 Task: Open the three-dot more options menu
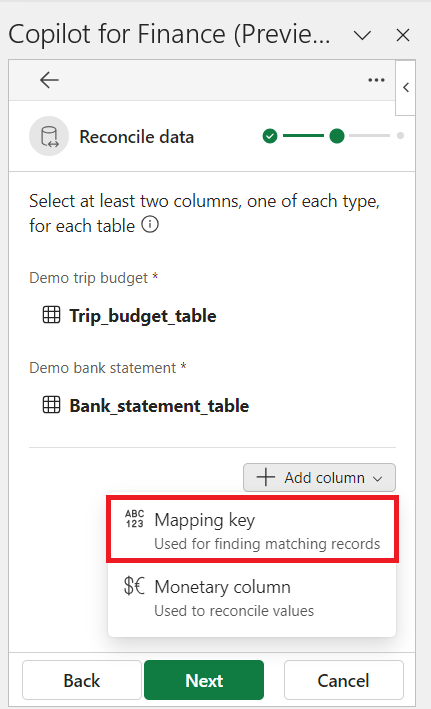pyautogui.click(x=376, y=80)
